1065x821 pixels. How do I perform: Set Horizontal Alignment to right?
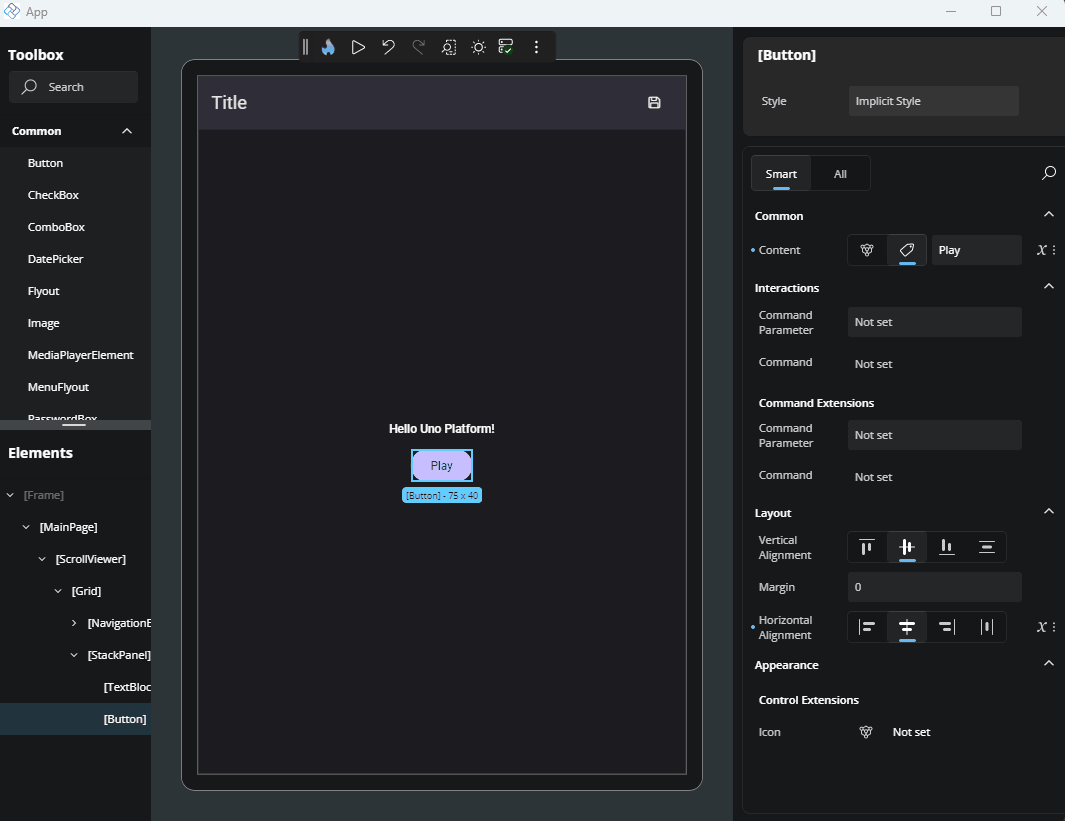tap(946, 627)
